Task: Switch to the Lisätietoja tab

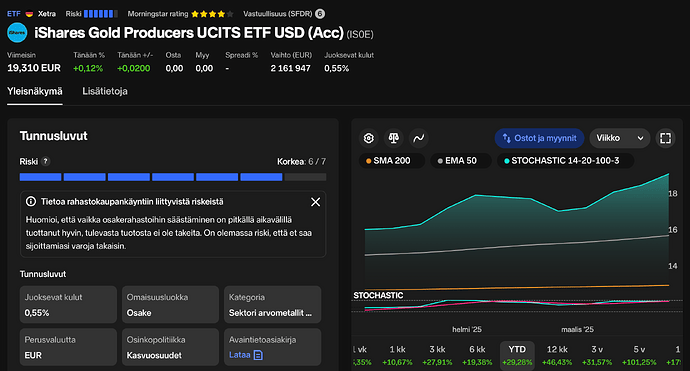Action: 105,91
